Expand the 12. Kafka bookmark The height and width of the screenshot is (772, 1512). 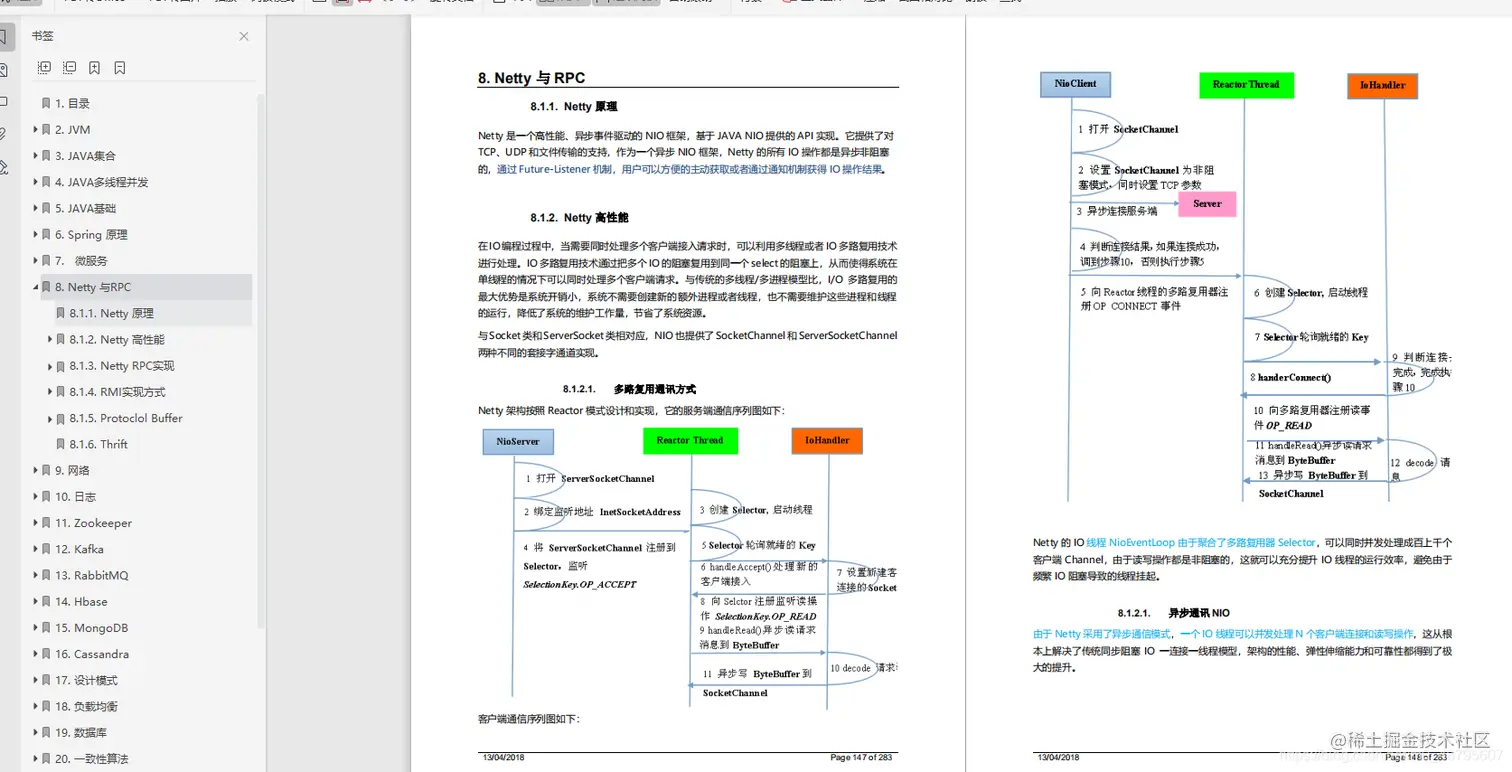coord(35,549)
